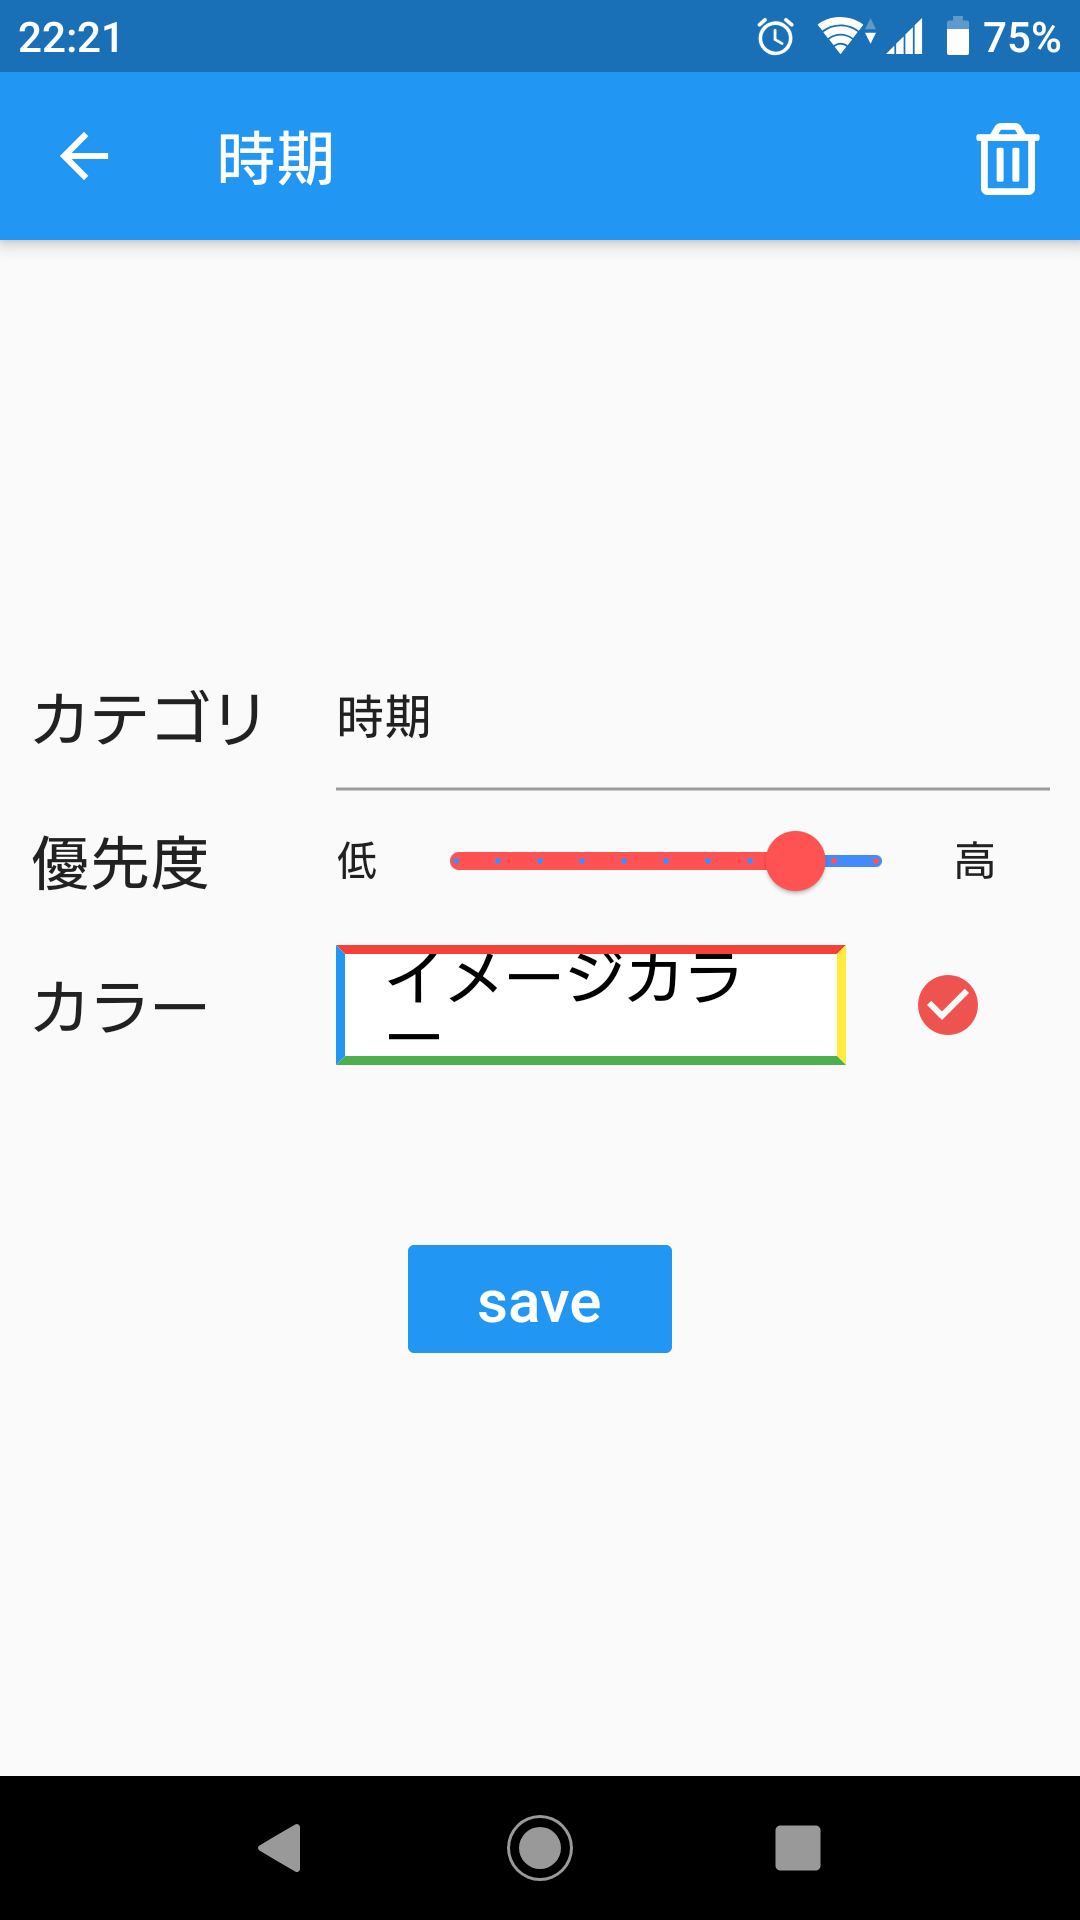Tap the 高 high priority label
Image resolution: width=1080 pixels, height=1920 pixels.
974,861
